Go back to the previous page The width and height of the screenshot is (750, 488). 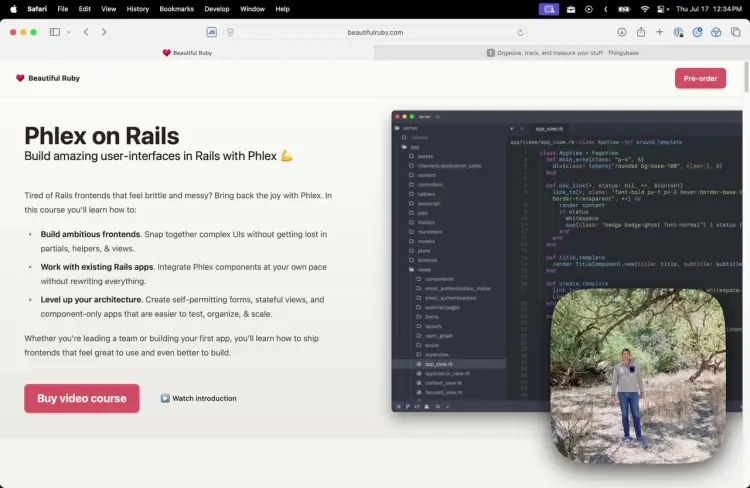[x=86, y=32]
